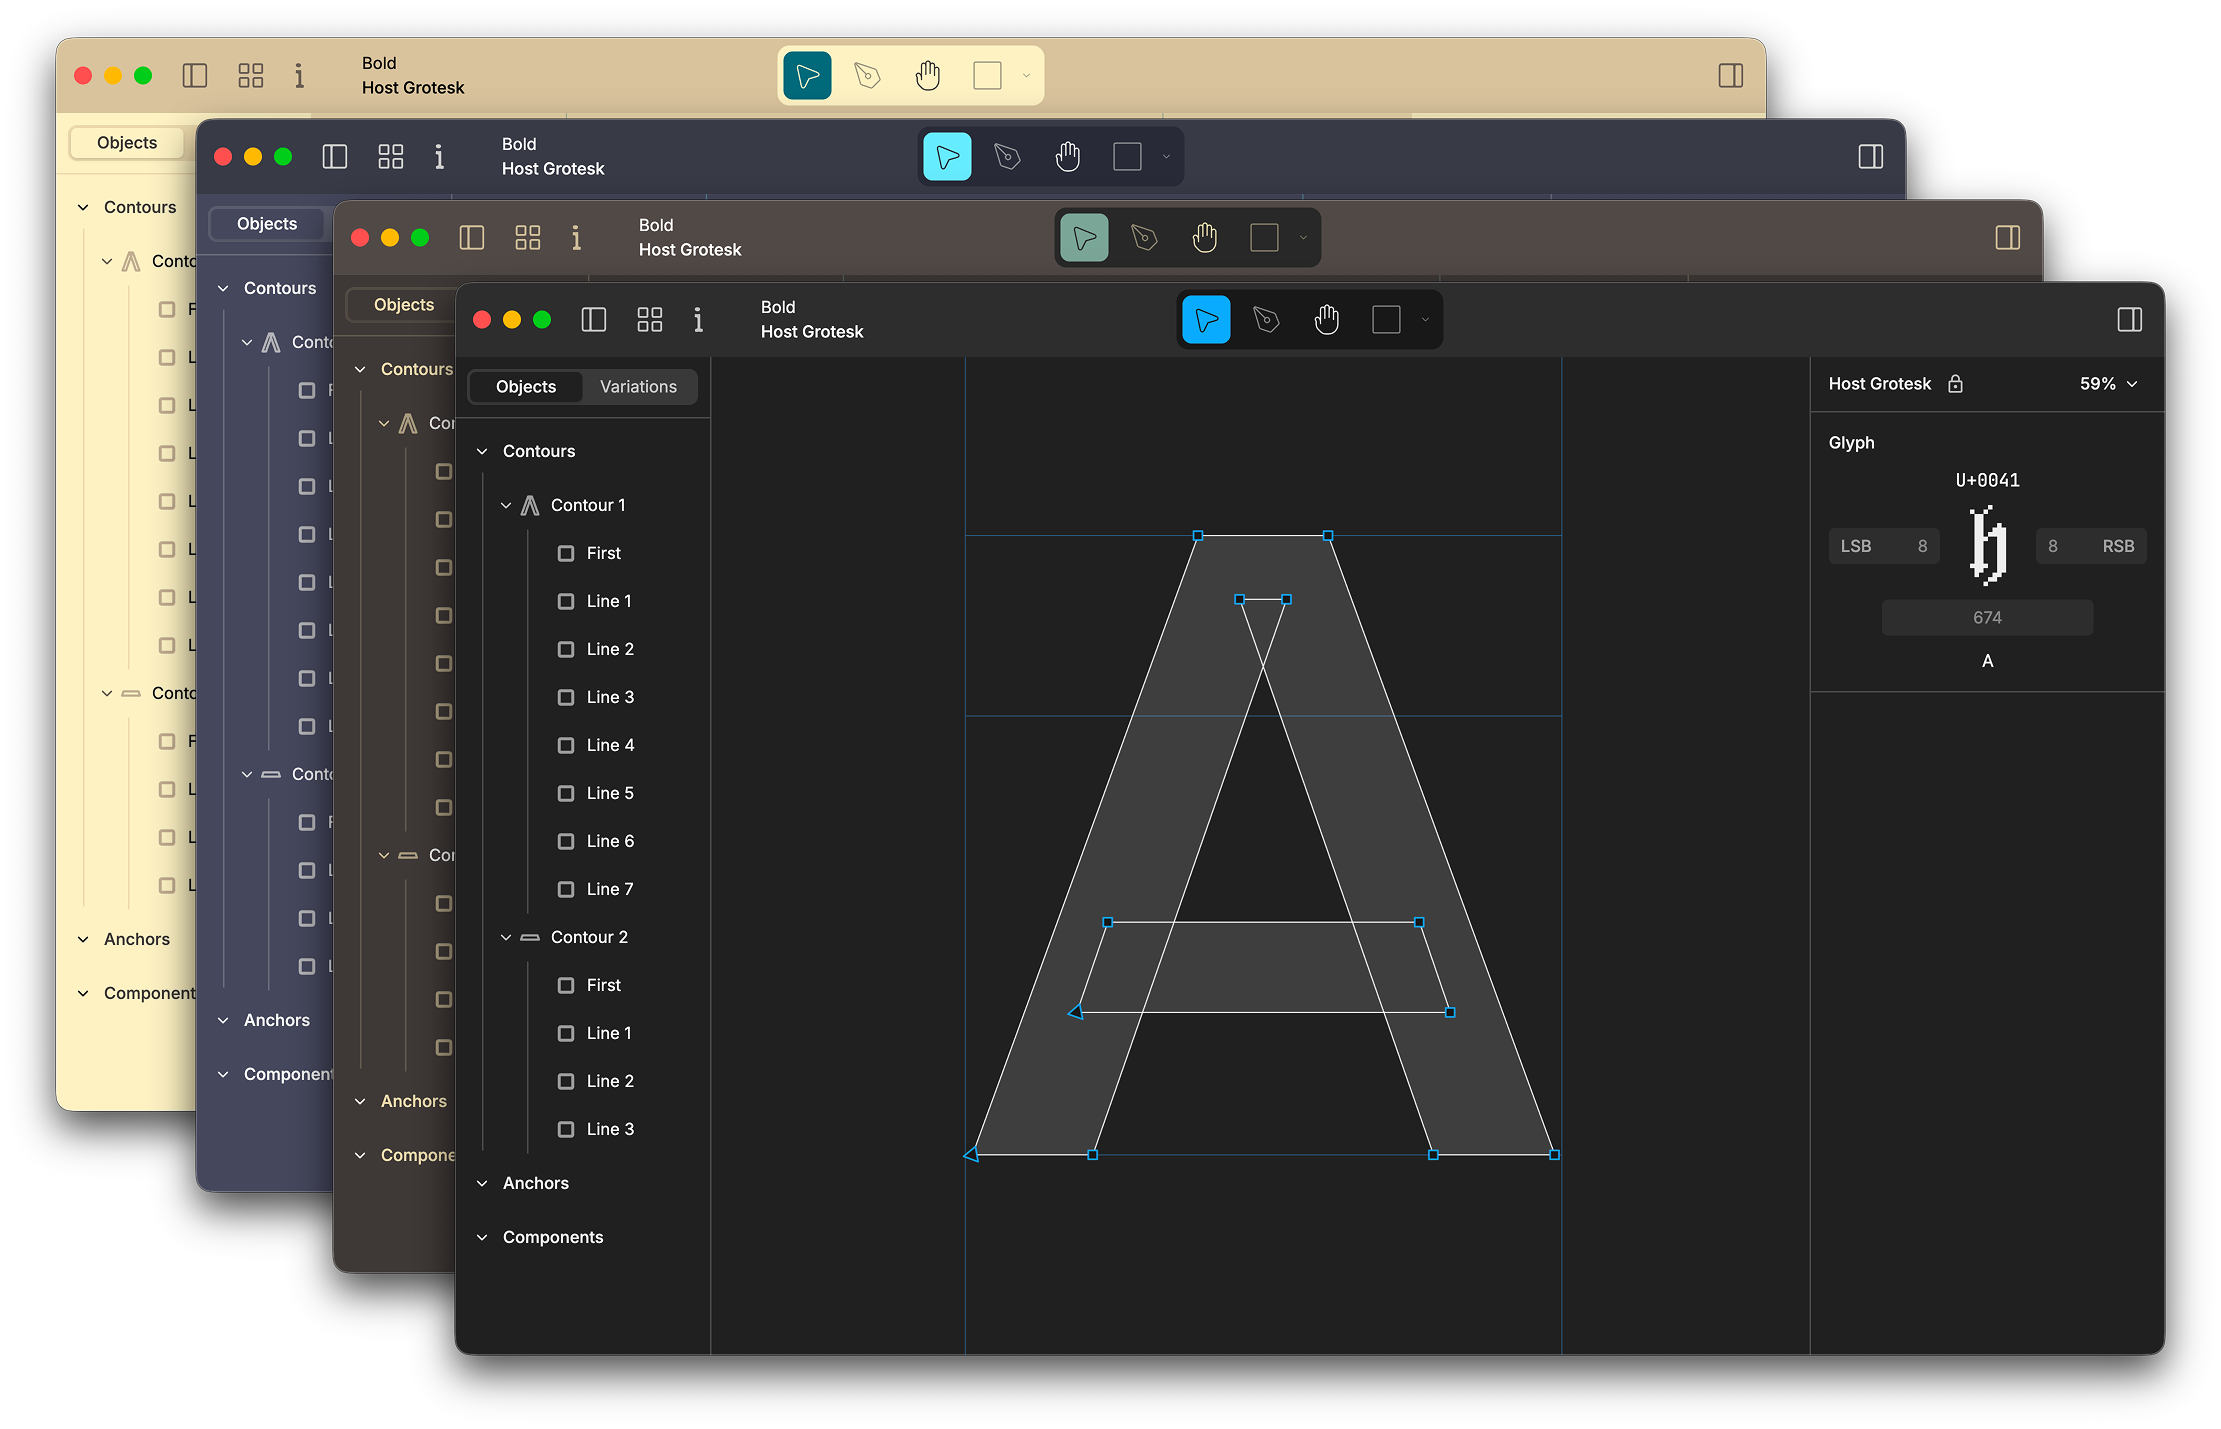
Task: Collapse Contour 1 in the front window
Action: [506, 506]
